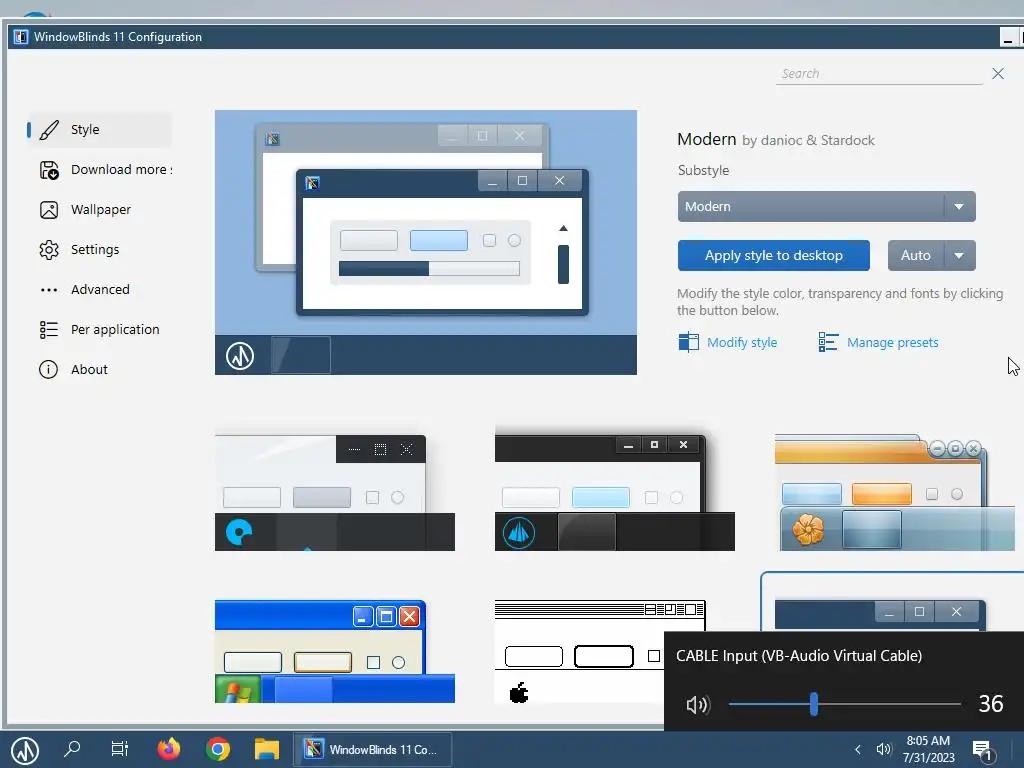Mute CABLE Input via speaker icon

click(x=697, y=705)
